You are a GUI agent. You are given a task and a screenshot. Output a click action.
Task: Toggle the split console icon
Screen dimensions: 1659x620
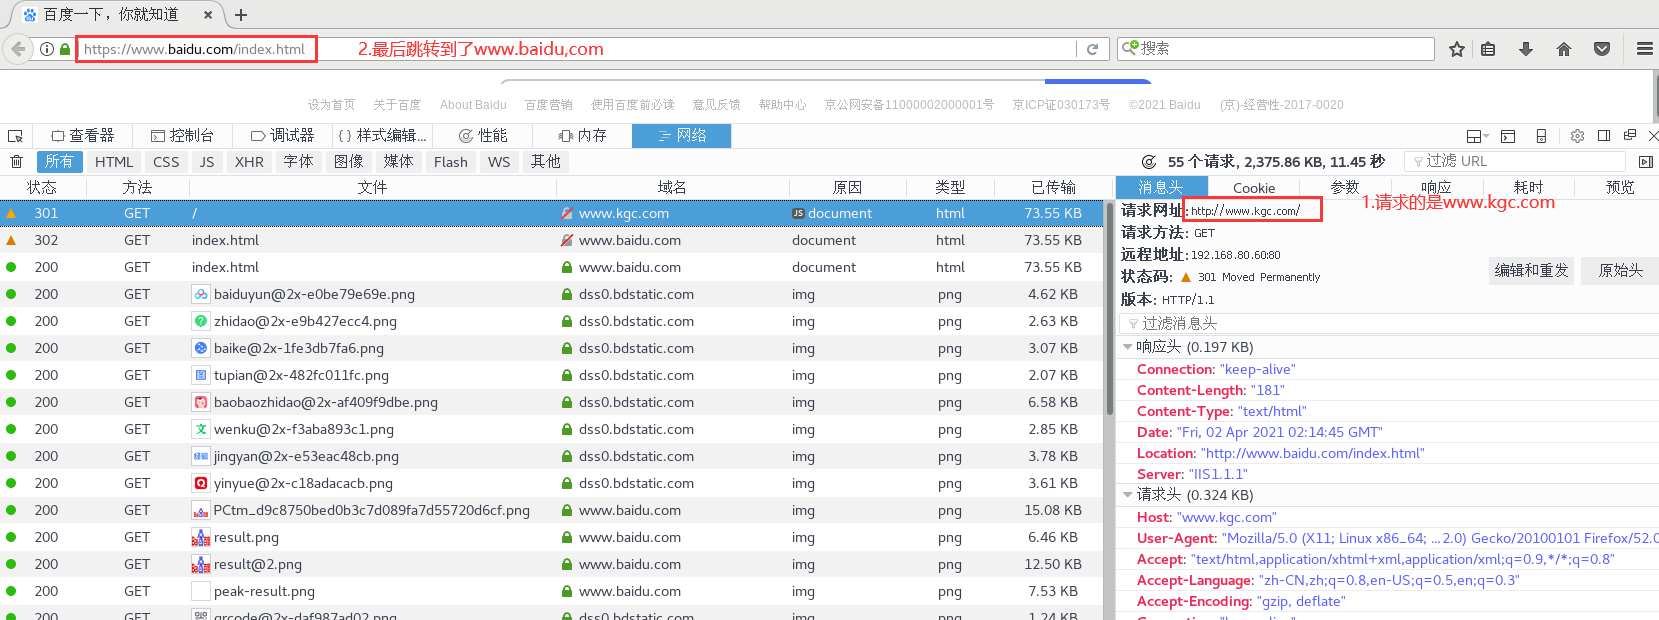click(1508, 136)
